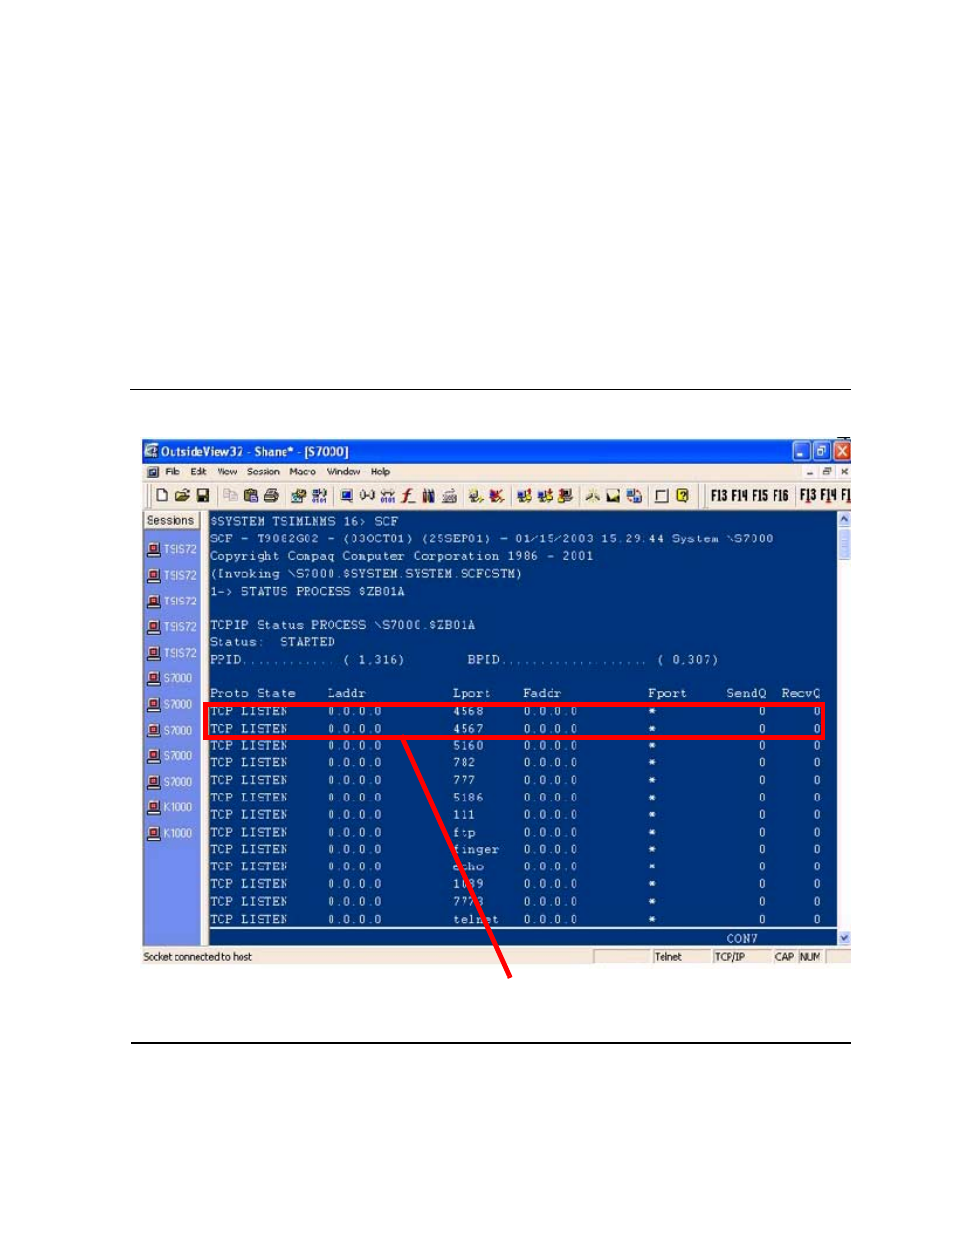Click the Faddr column header
The image size is (954, 1235).
542,694
